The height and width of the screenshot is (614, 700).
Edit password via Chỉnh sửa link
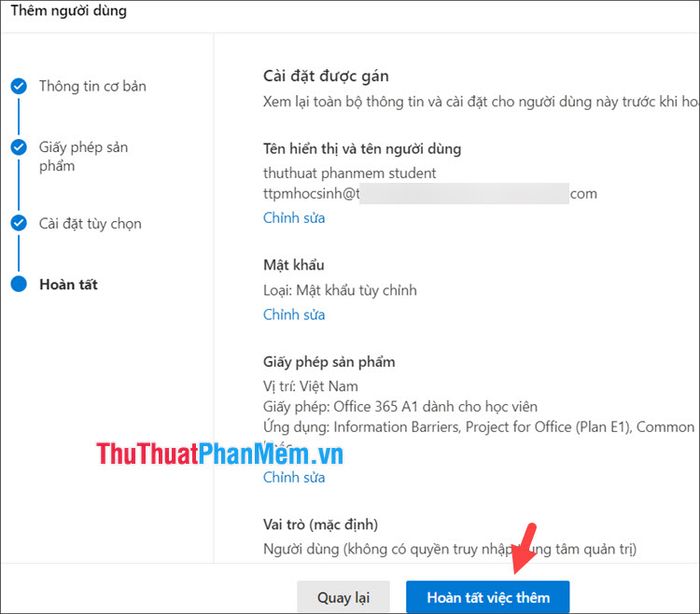pos(294,314)
